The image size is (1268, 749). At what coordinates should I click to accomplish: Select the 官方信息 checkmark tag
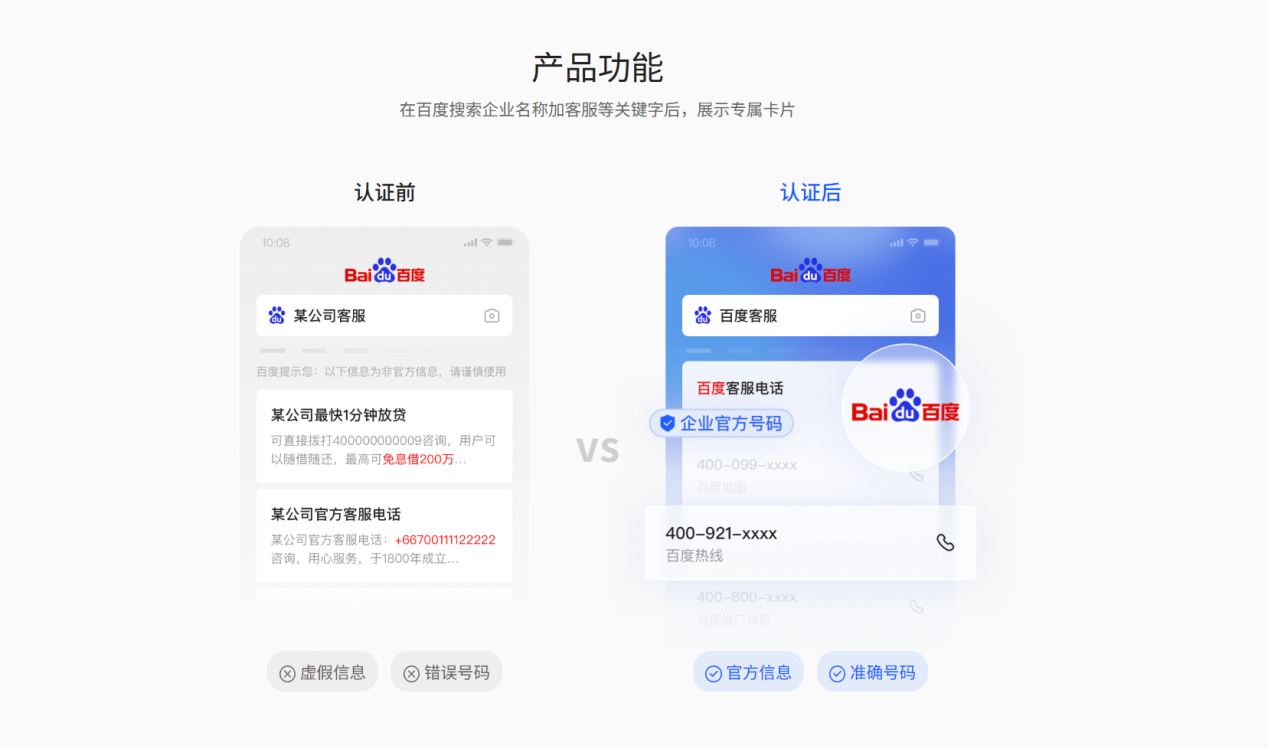[x=748, y=672]
